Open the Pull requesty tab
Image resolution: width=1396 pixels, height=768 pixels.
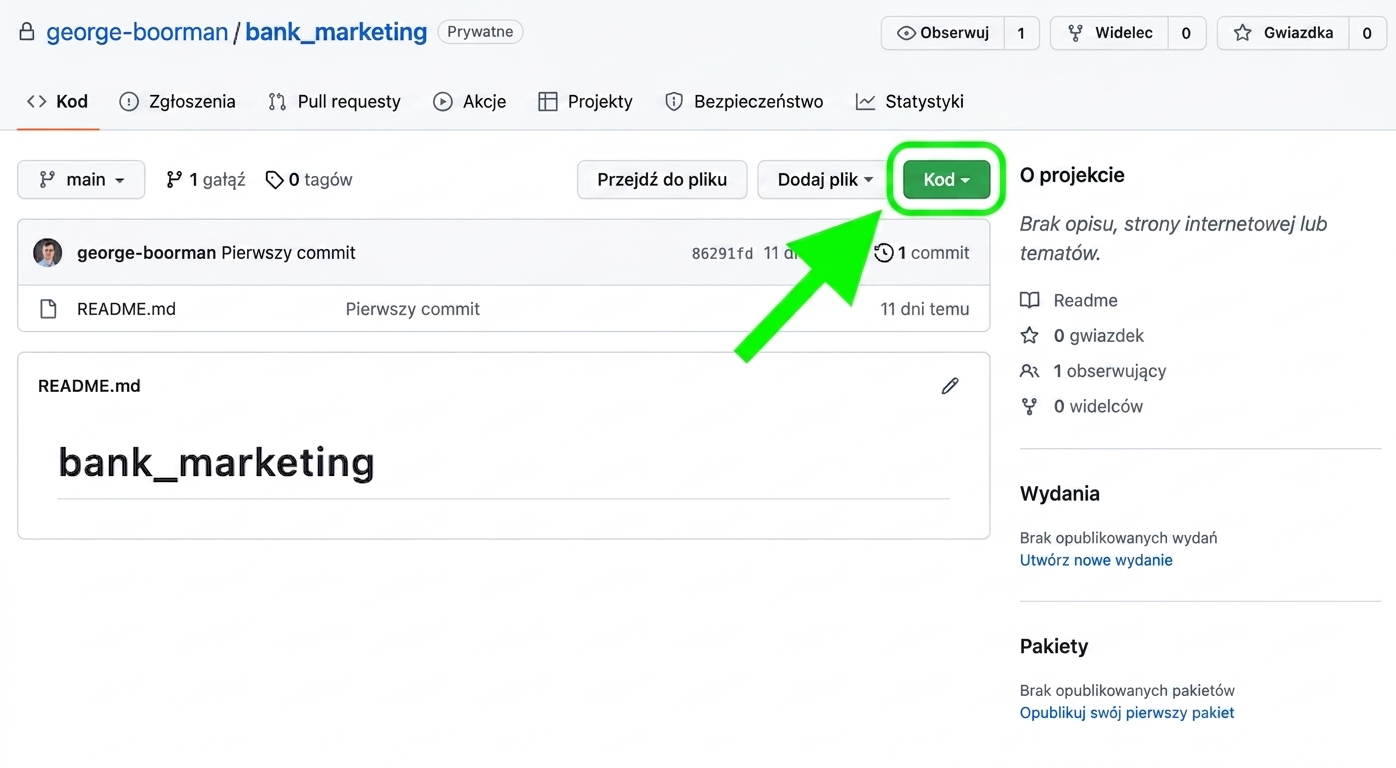pyautogui.click(x=334, y=101)
